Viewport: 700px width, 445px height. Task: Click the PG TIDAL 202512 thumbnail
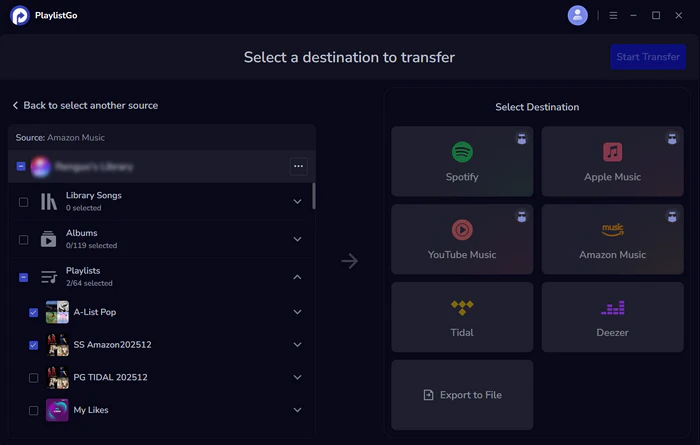pyautogui.click(x=57, y=378)
